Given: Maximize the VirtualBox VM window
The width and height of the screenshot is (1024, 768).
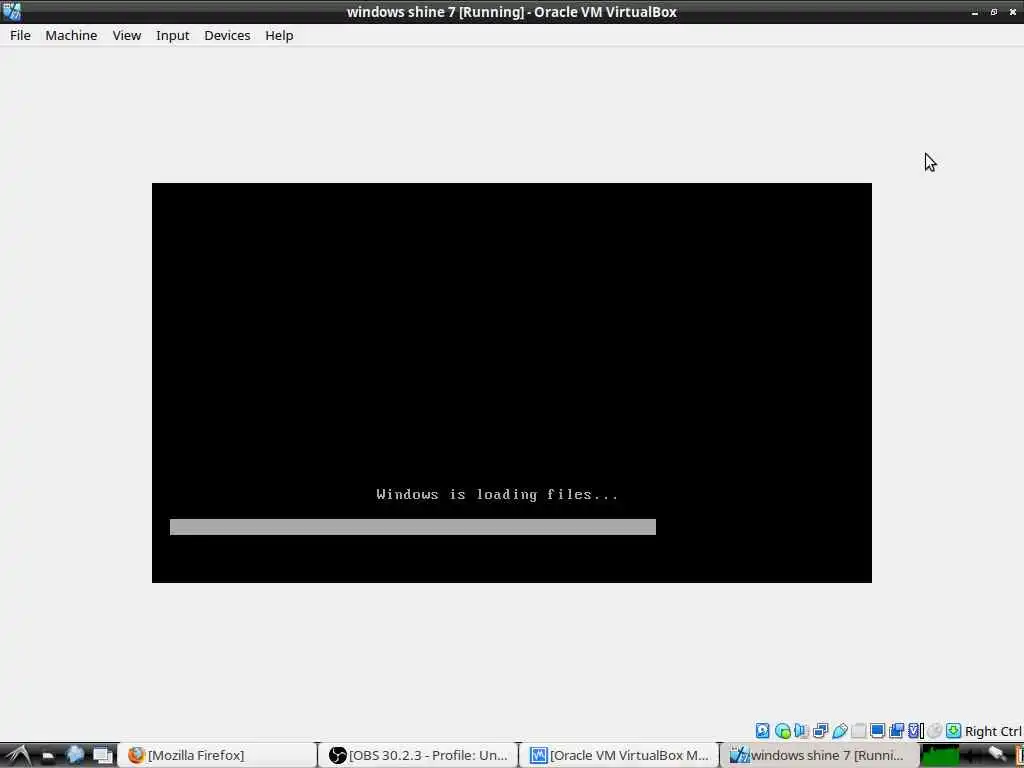Looking at the screenshot, I should (x=994, y=12).
